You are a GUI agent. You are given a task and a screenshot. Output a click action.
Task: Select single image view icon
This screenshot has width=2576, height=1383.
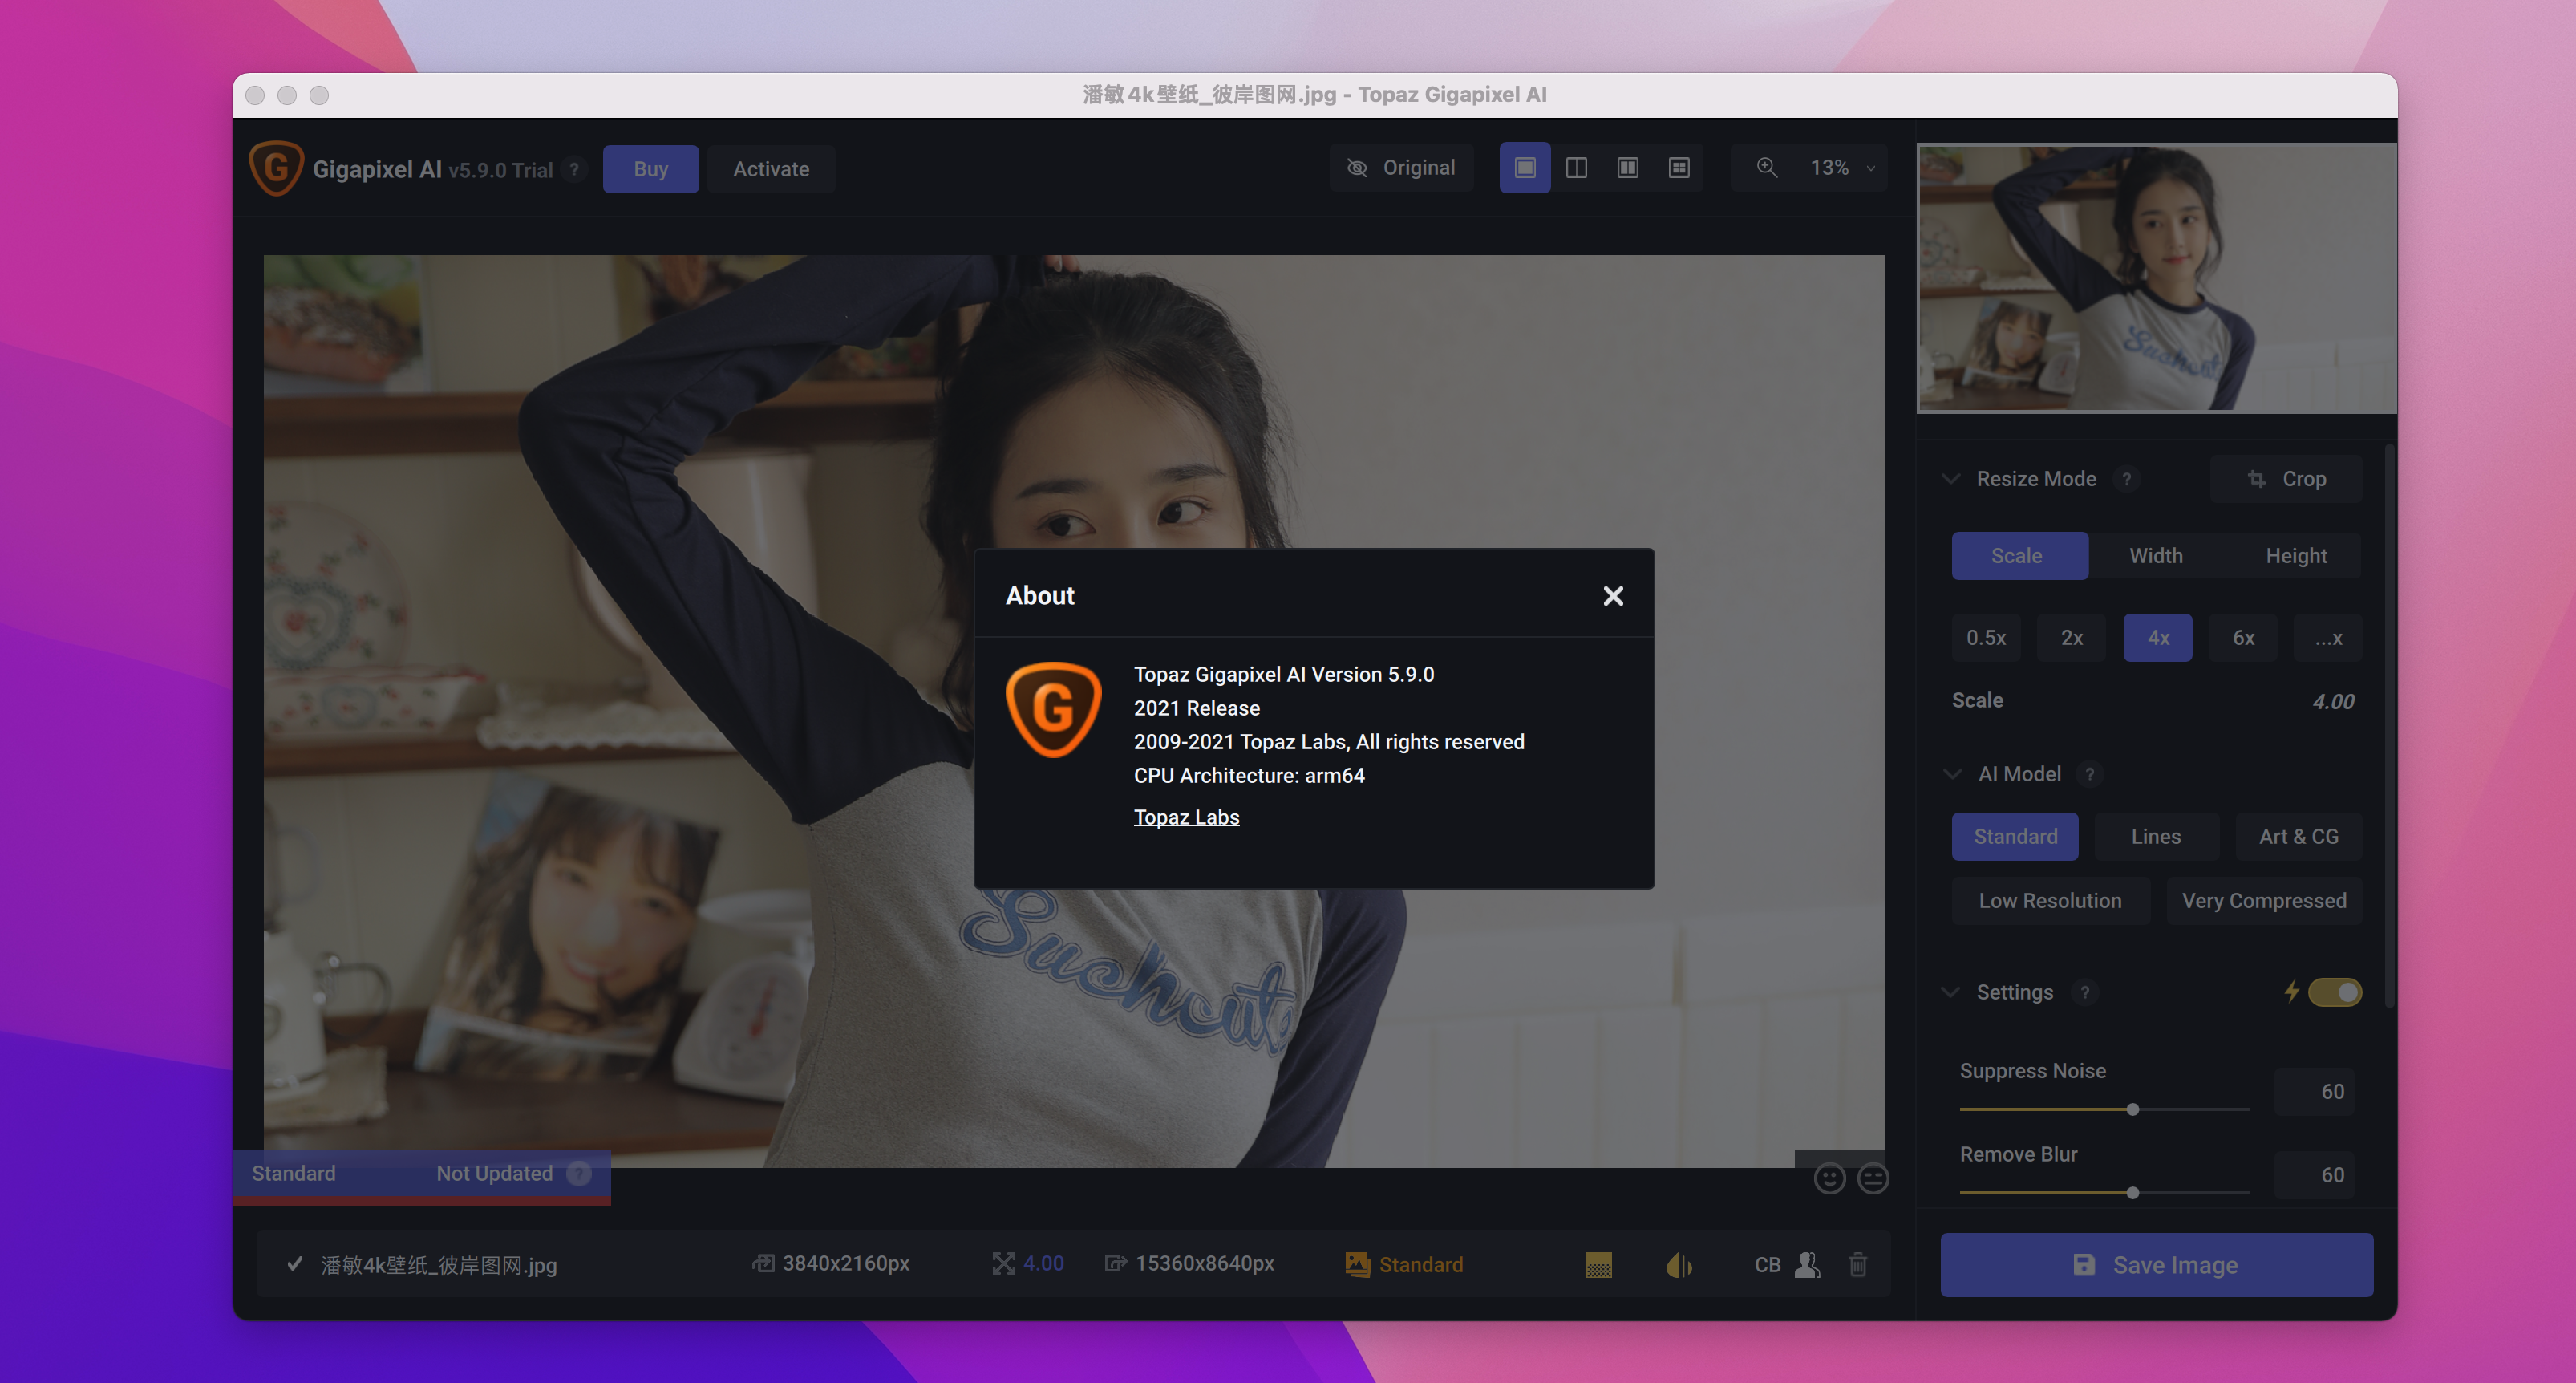pyautogui.click(x=1524, y=168)
